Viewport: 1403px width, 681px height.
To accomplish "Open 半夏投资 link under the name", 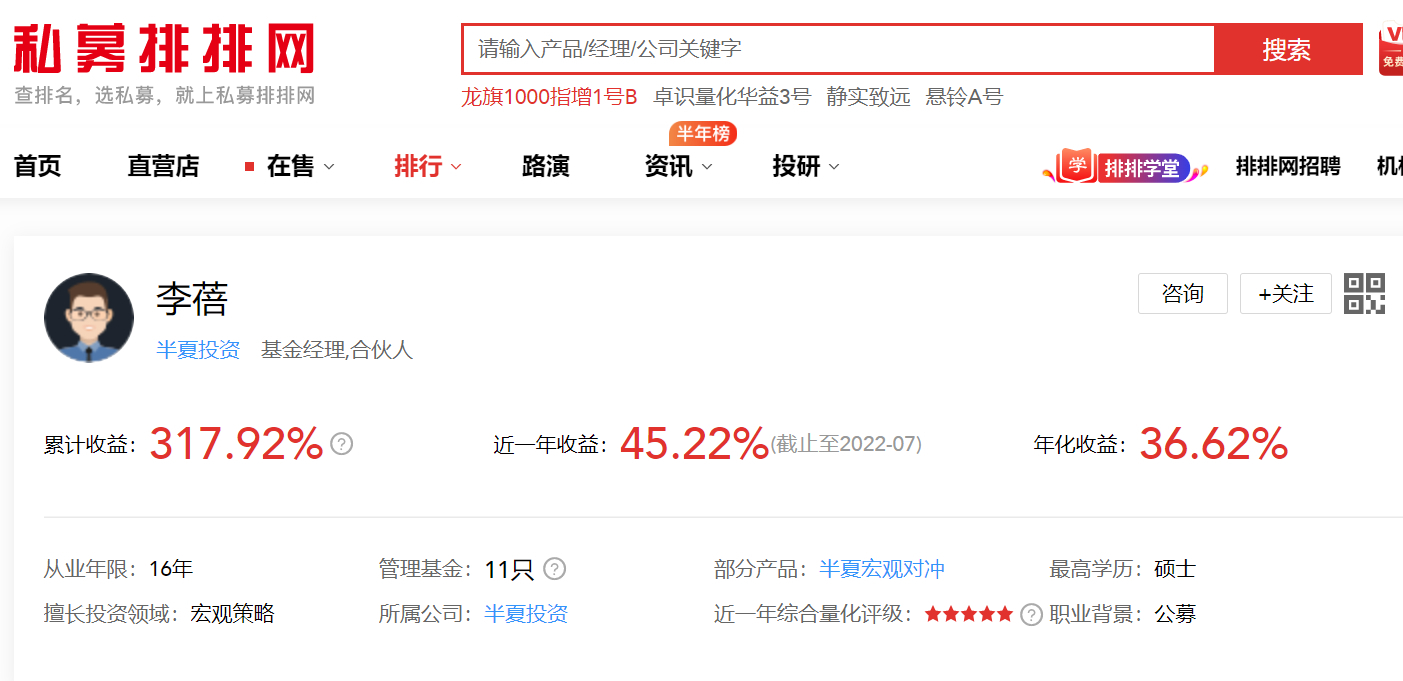I will [x=198, y=350].
